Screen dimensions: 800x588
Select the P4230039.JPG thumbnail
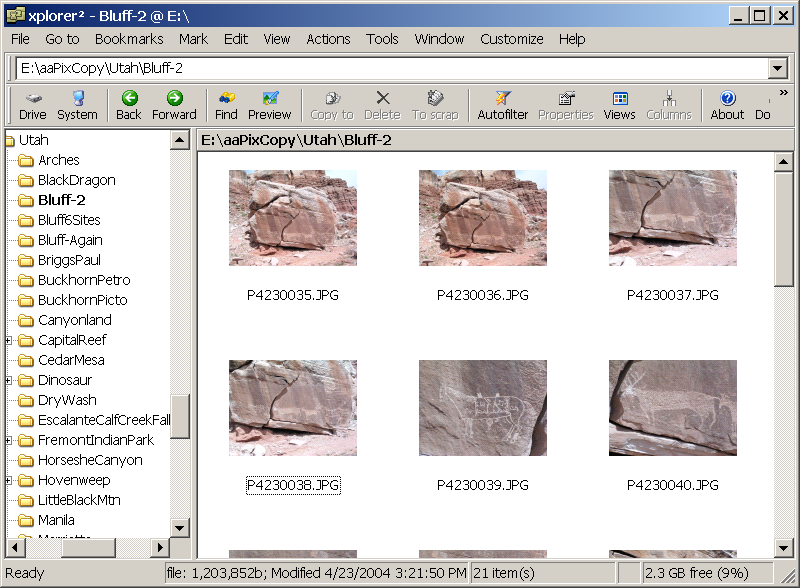(x=482, y=408)
